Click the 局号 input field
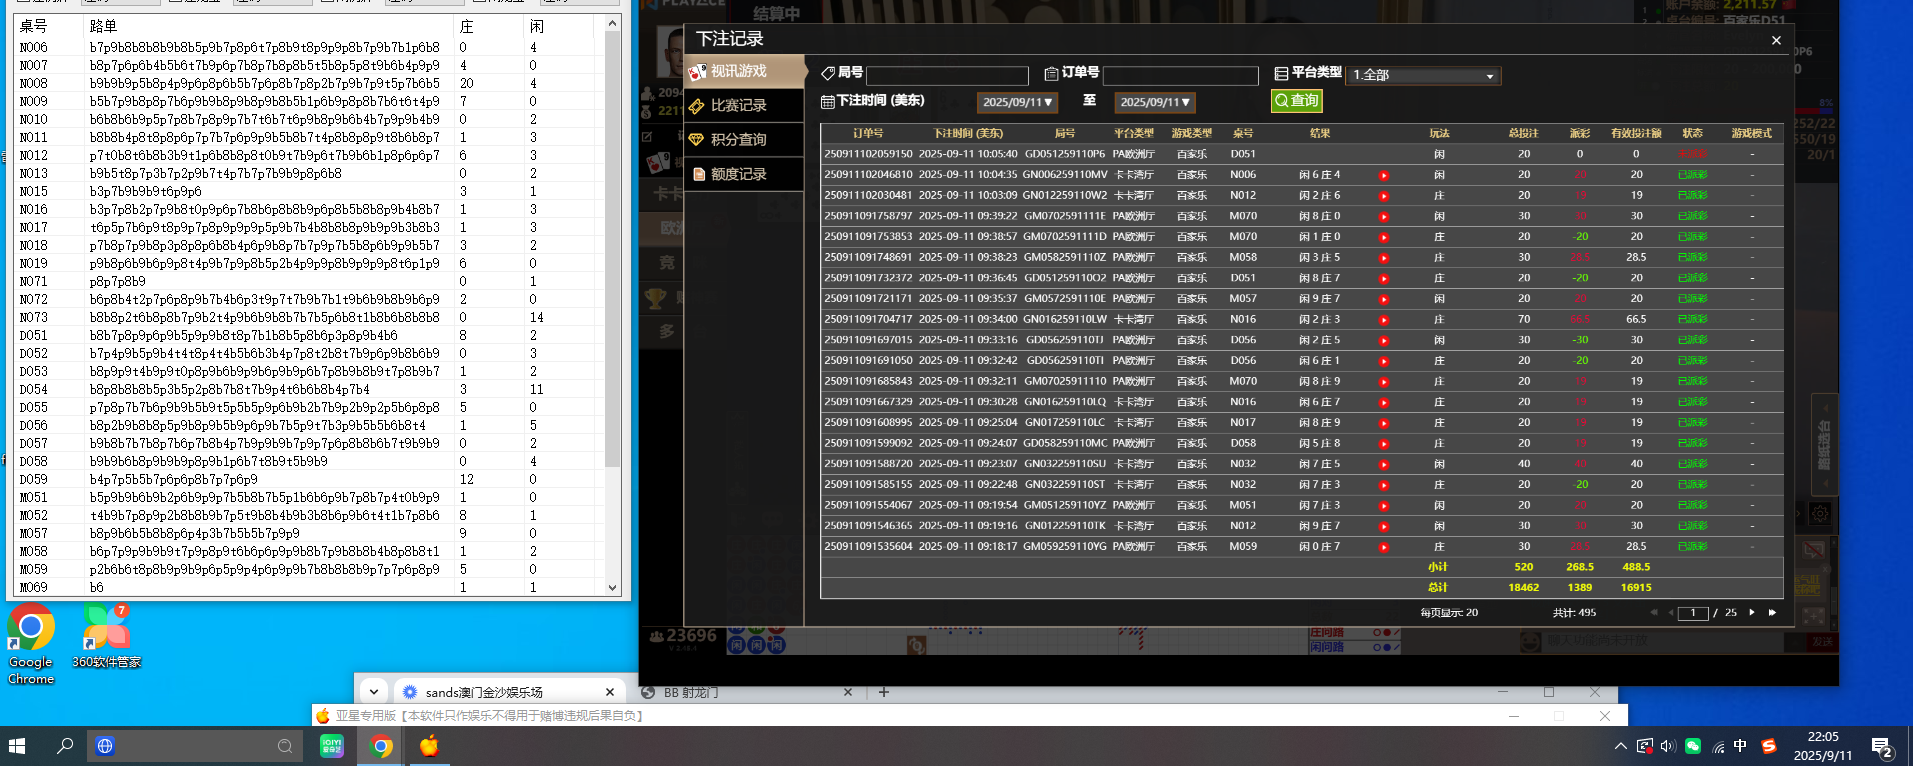Screen dimensions: 1913x766 coord(947,76)
